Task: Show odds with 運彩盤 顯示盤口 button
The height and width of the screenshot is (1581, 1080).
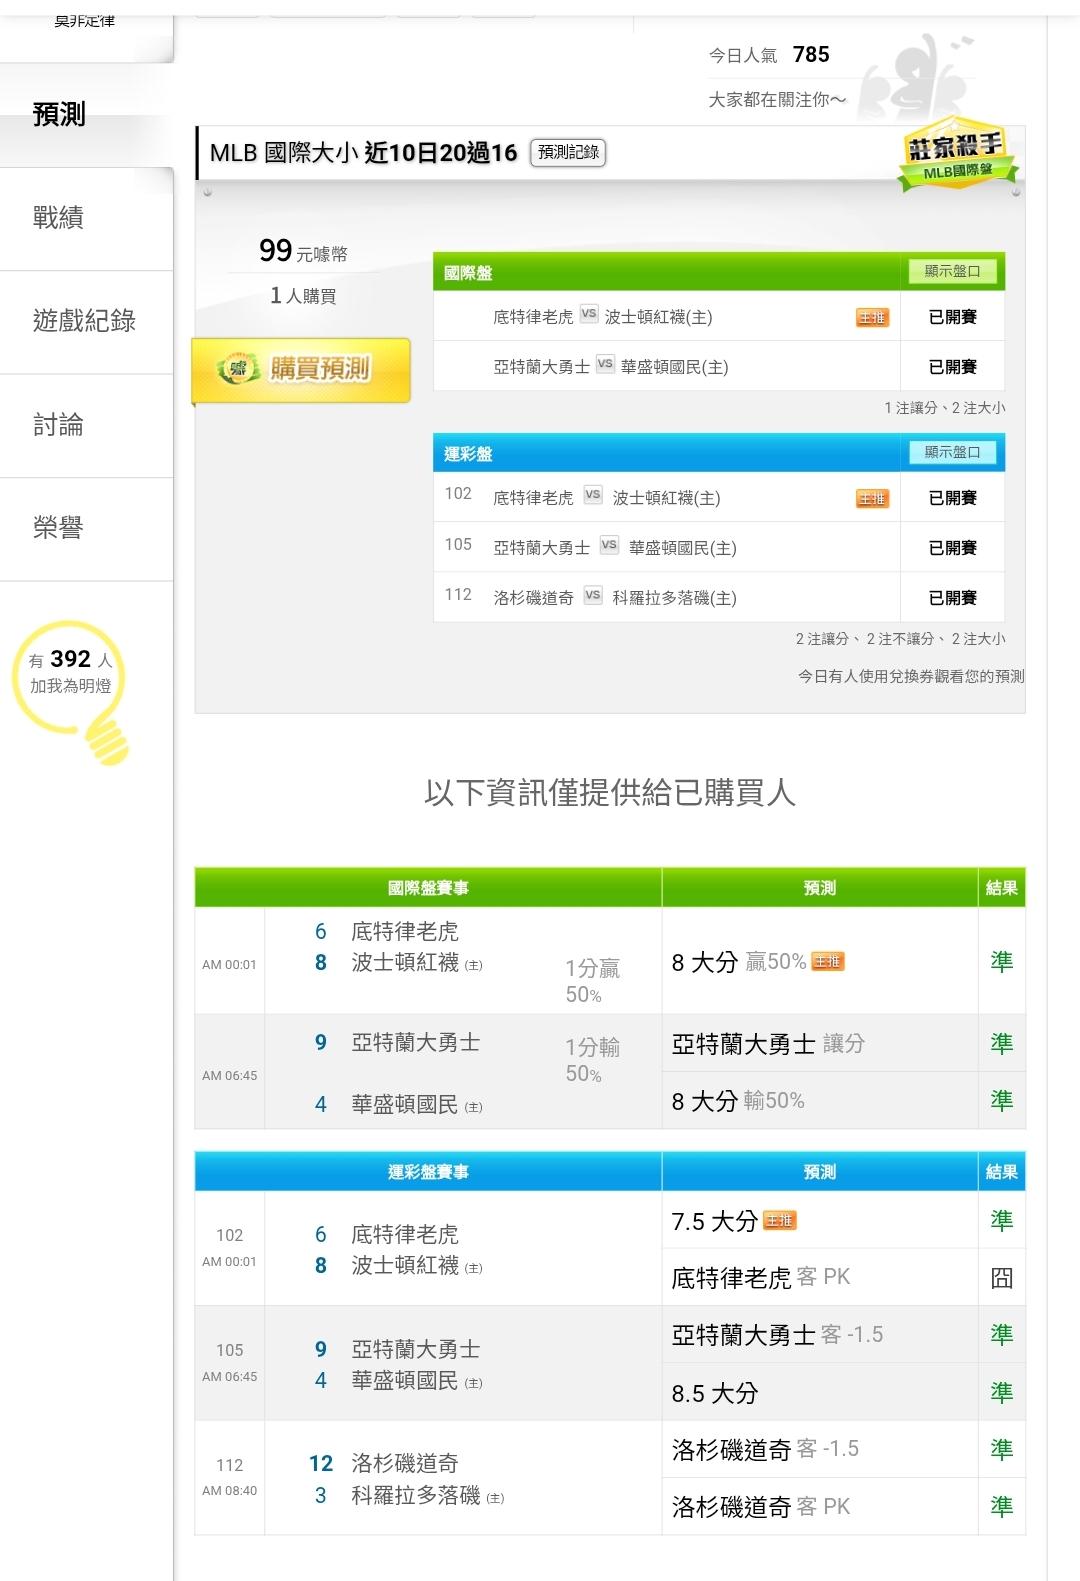Action: pos(952,452)
